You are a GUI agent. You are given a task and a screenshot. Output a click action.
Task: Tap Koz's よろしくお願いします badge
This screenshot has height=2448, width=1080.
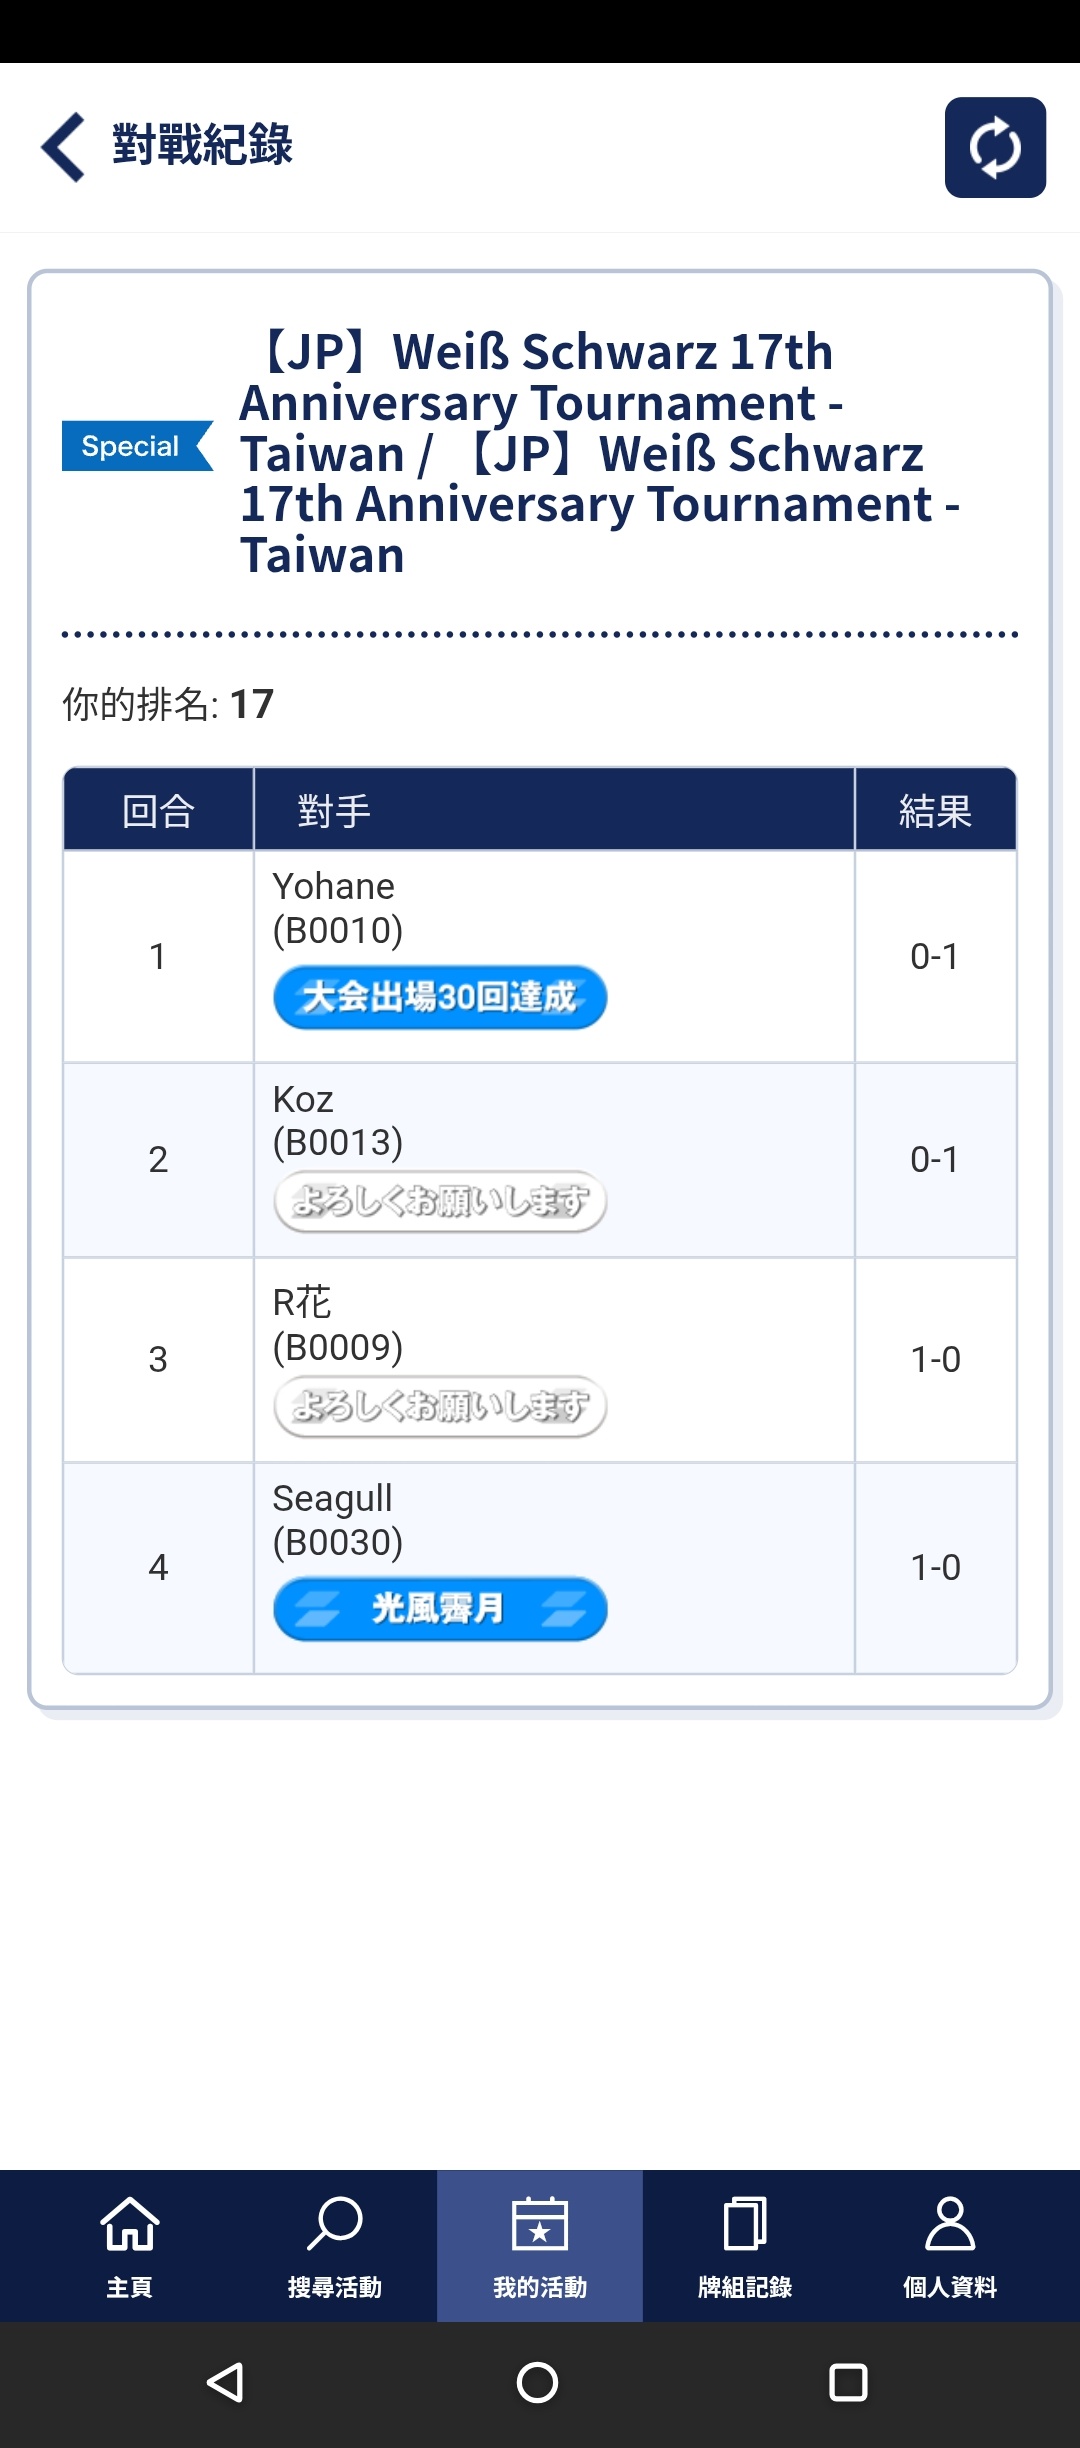440,1201
